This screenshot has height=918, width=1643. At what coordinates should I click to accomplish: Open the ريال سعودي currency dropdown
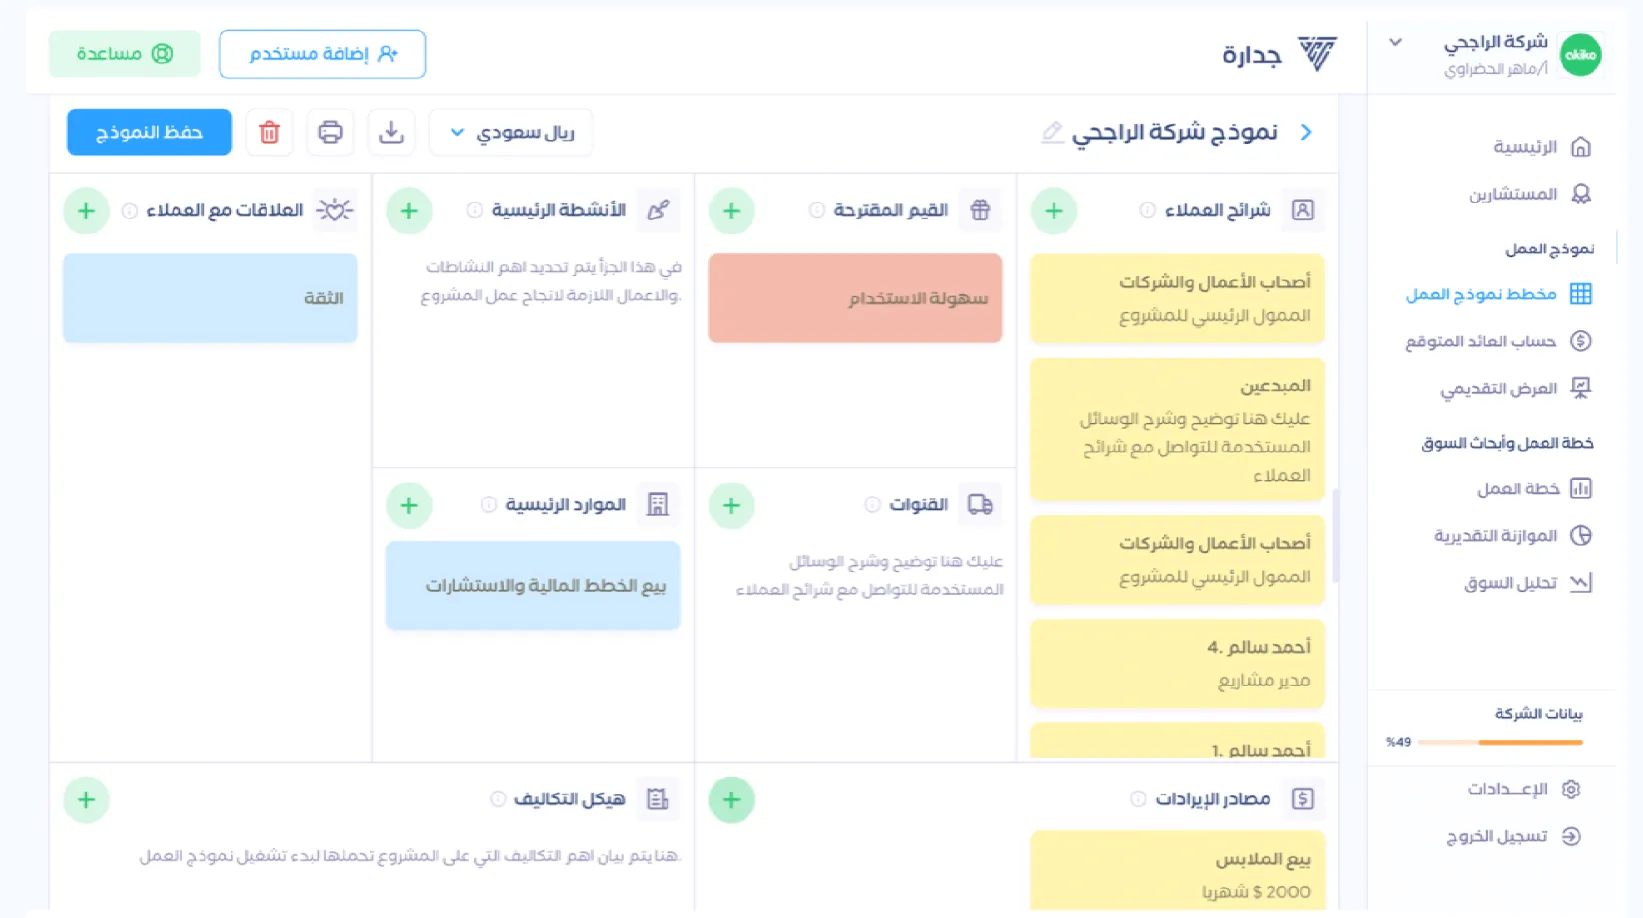[511, 132]
